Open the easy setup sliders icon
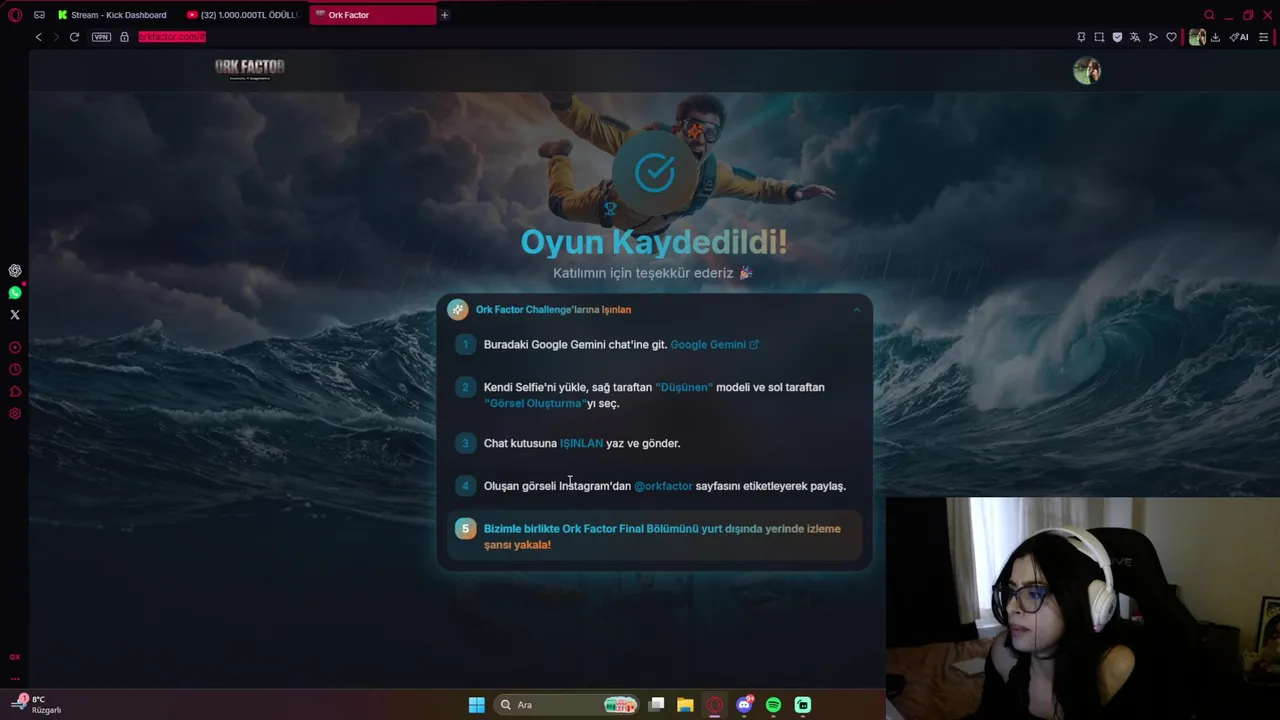The height and width of the screenshot is (720, 1280). [1263, 37]
